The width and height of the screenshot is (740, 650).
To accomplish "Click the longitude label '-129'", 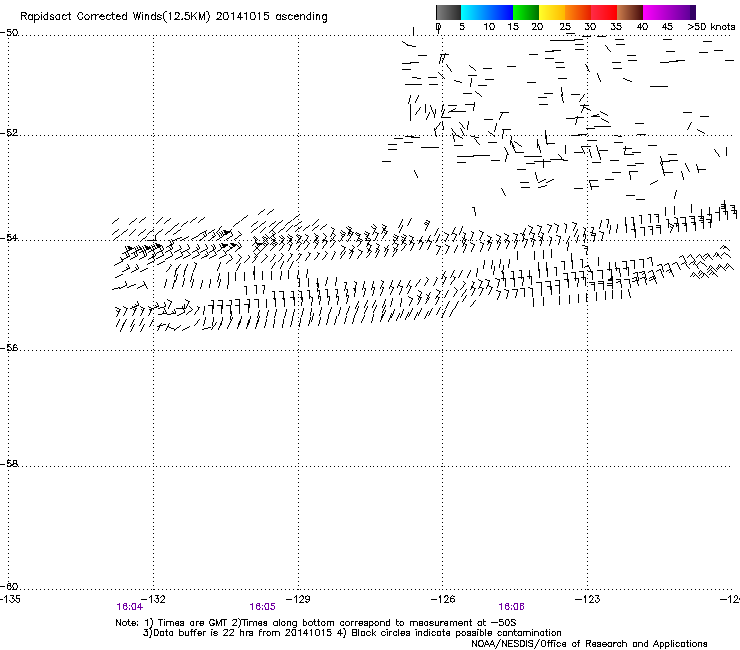I will point(298,599).
